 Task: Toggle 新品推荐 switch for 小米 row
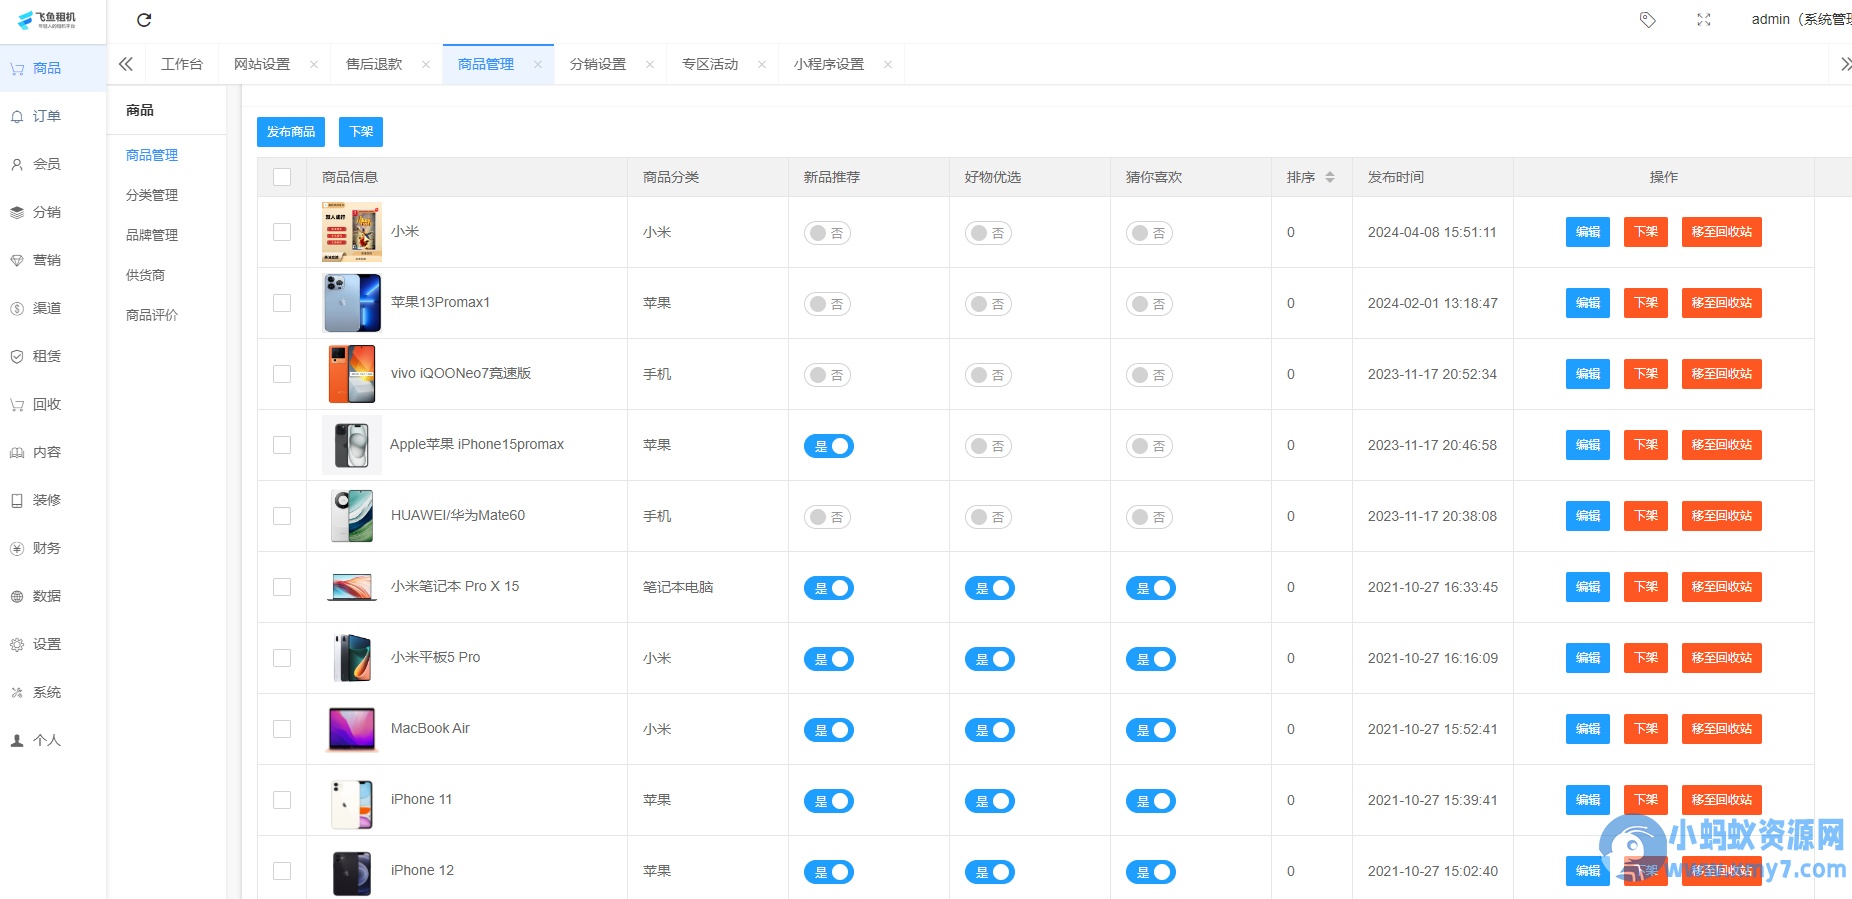(x=827, y=233)
